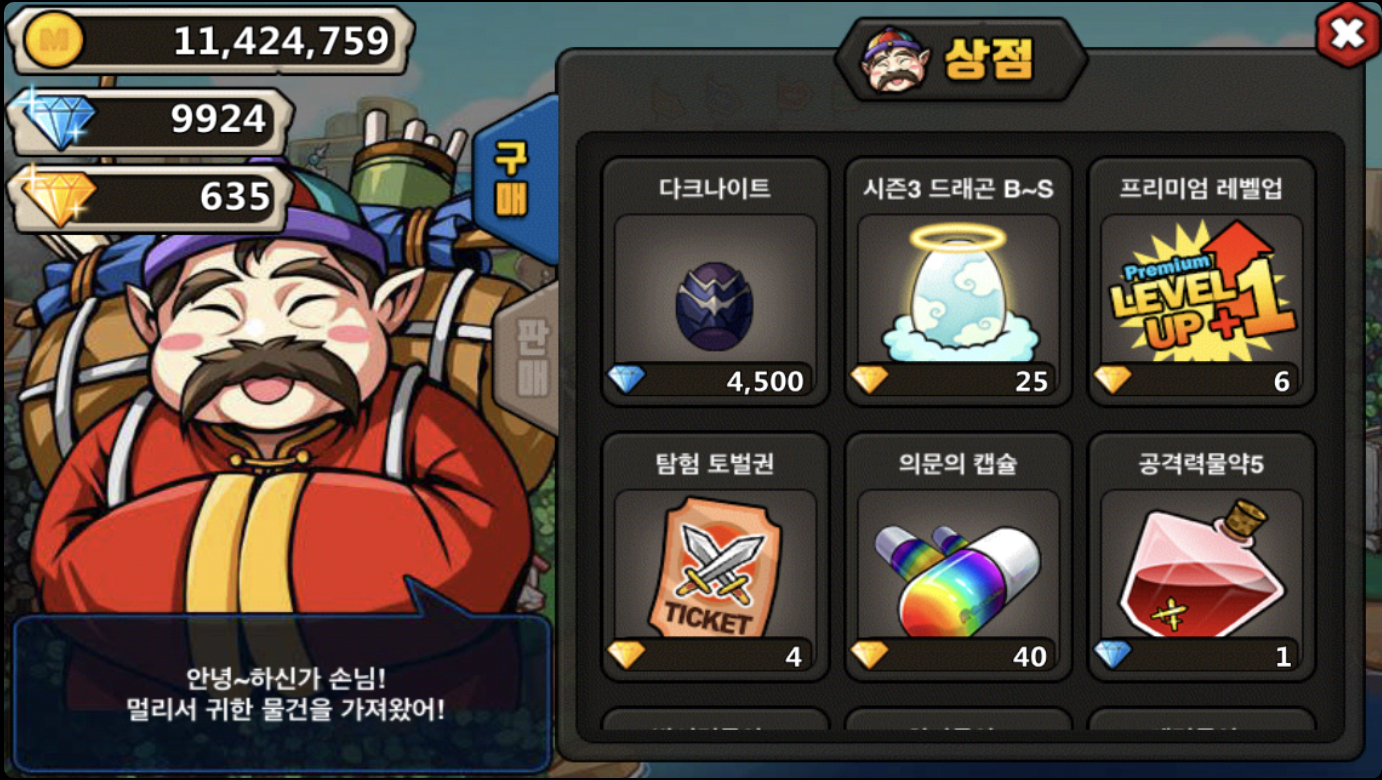Select the Season 3 Dragon egg icon
Viewport: 1382px width, 780px height.
958,292
